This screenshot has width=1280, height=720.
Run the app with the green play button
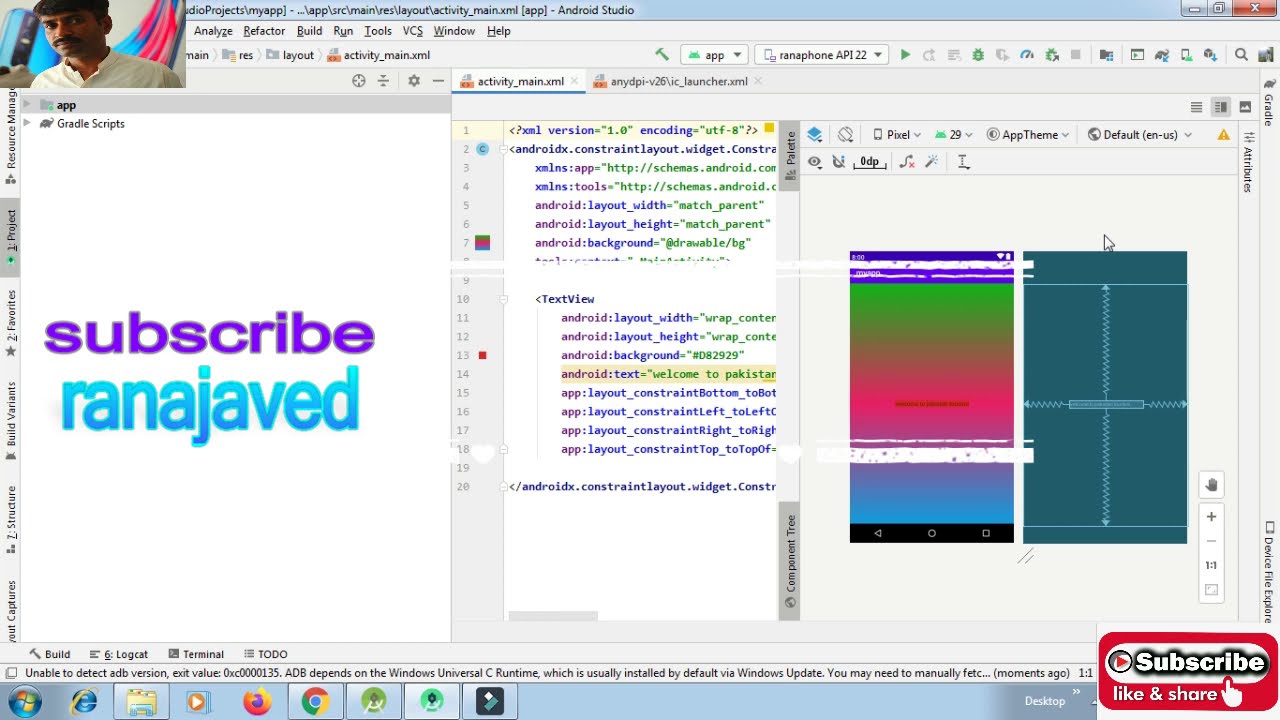(x=905, y=55)
